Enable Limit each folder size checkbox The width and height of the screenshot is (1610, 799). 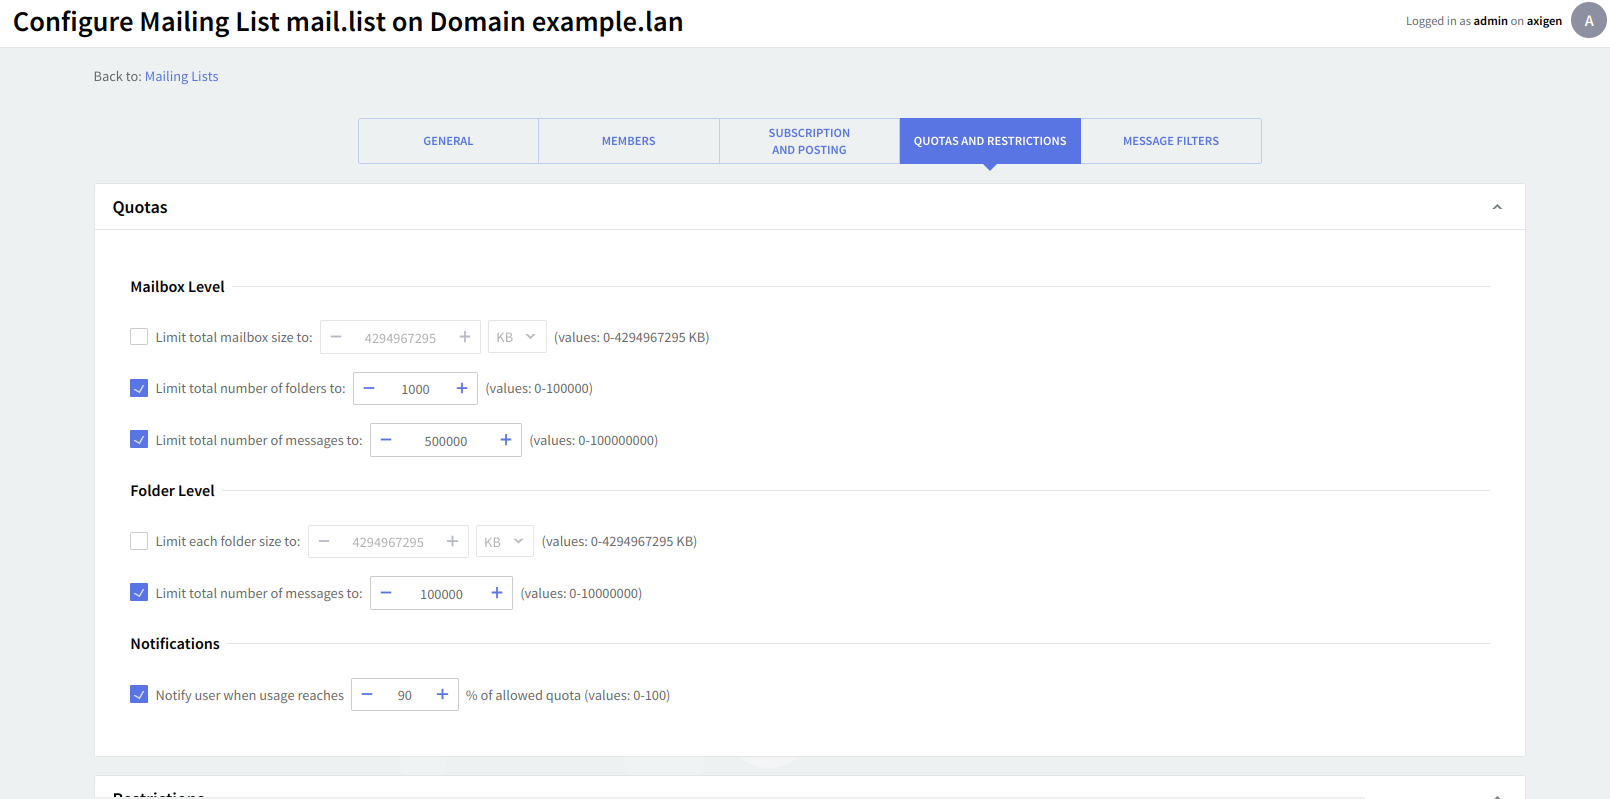(x=139, y=541)
